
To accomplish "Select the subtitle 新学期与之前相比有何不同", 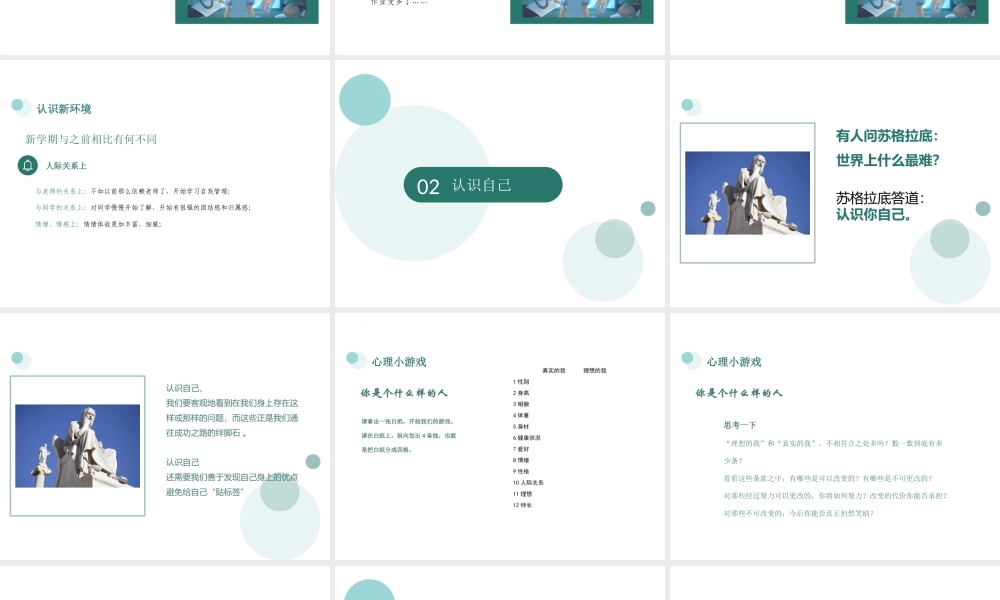I will click(x=91, y=139).
